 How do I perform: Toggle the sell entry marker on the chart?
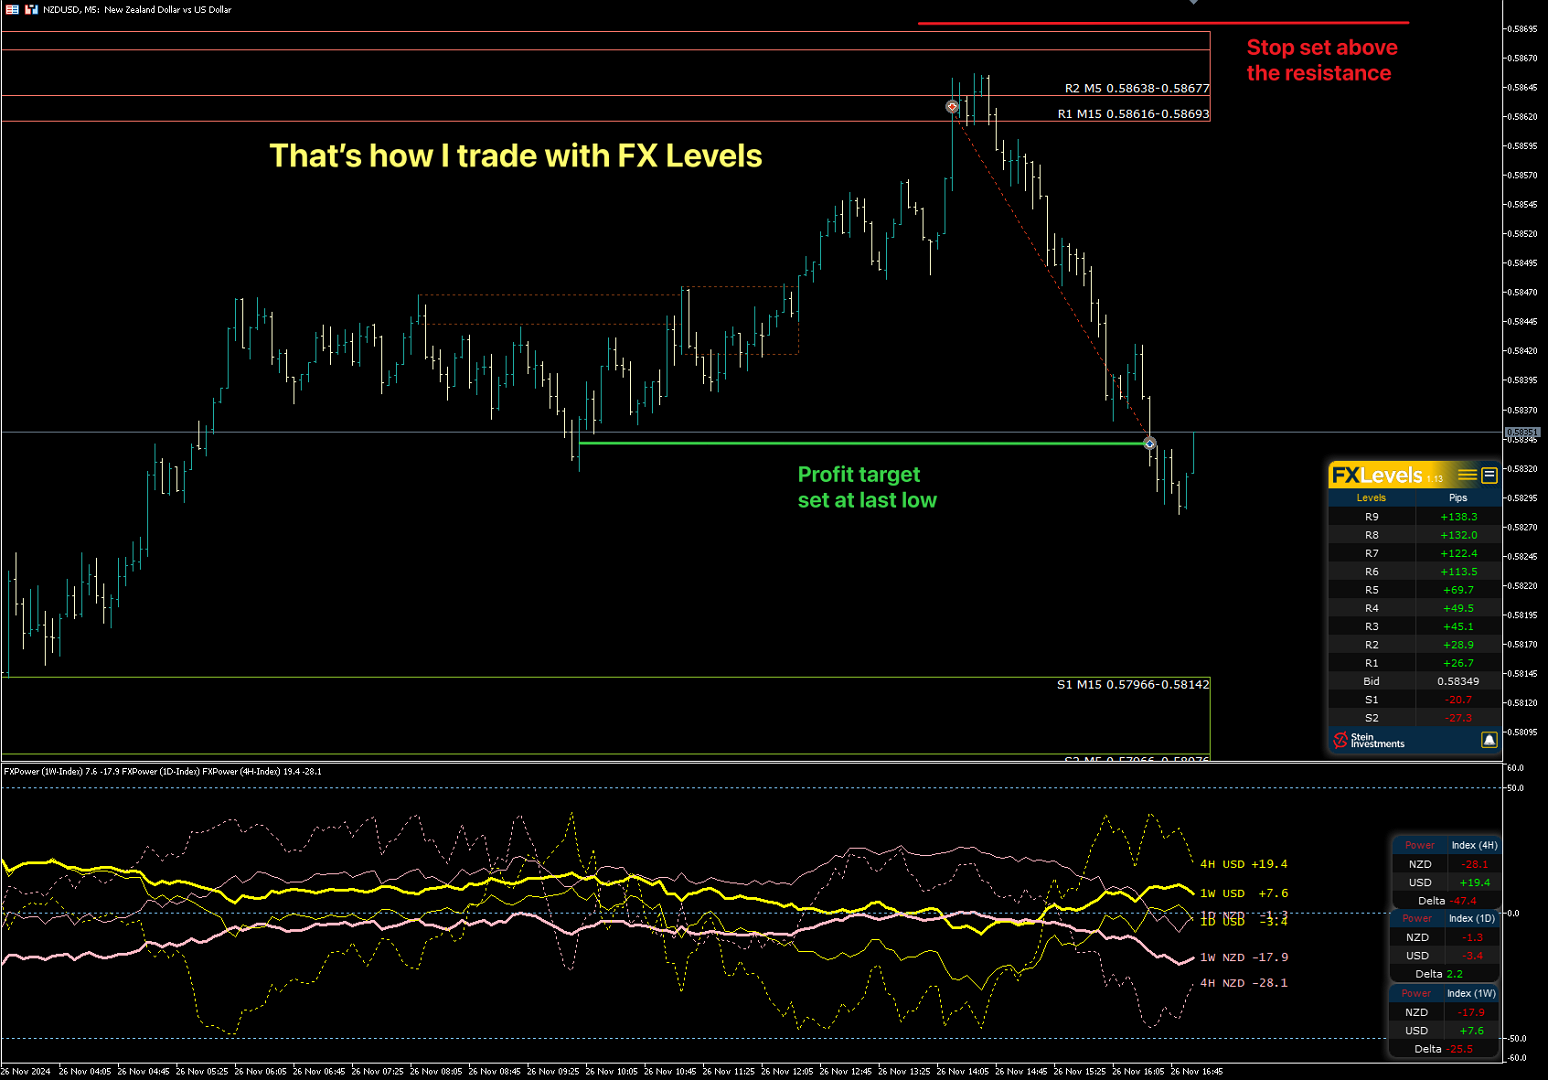tap(951, 106)
